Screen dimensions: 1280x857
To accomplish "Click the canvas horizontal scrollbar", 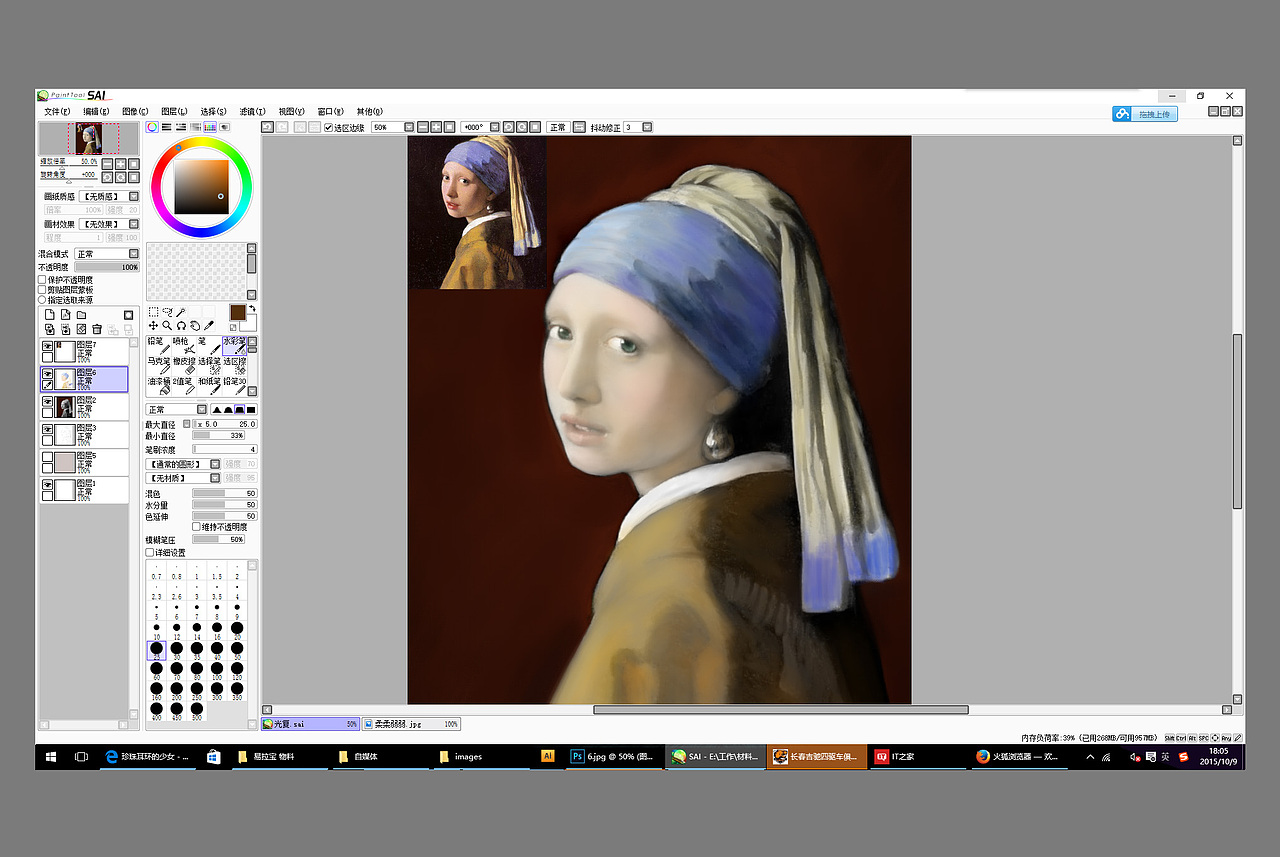I will (781, 710).
